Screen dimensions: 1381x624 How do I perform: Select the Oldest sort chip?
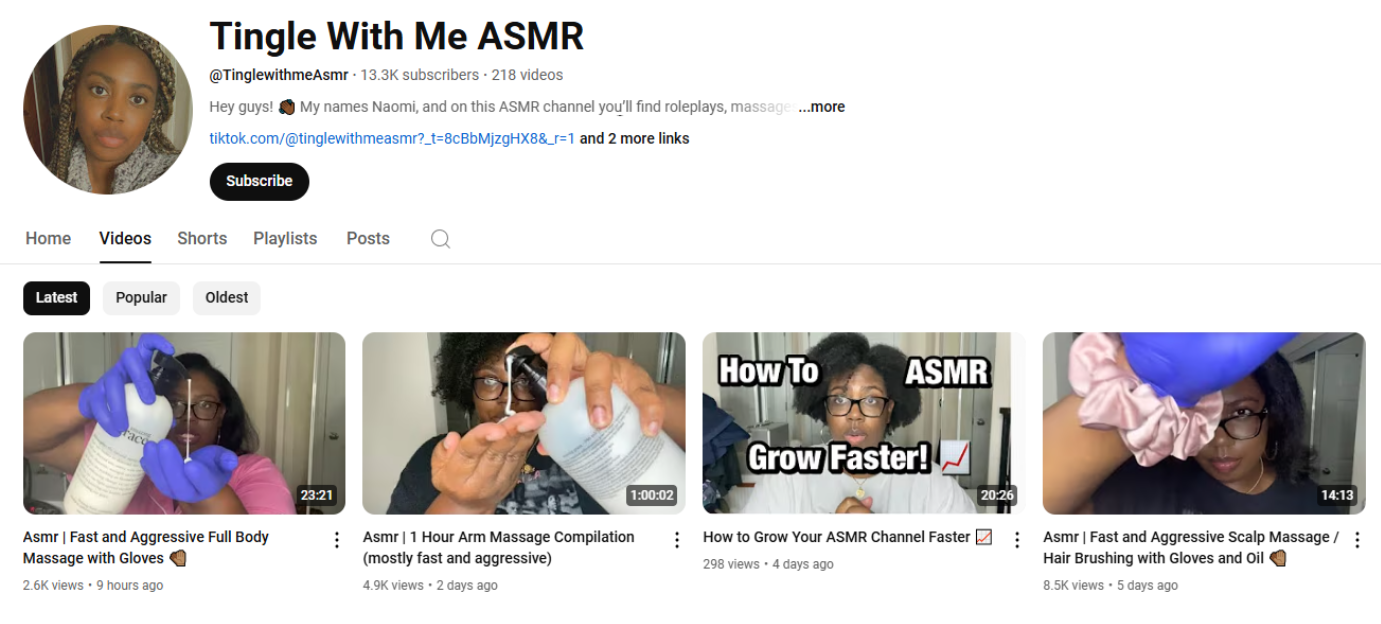[x=227, y=298]
